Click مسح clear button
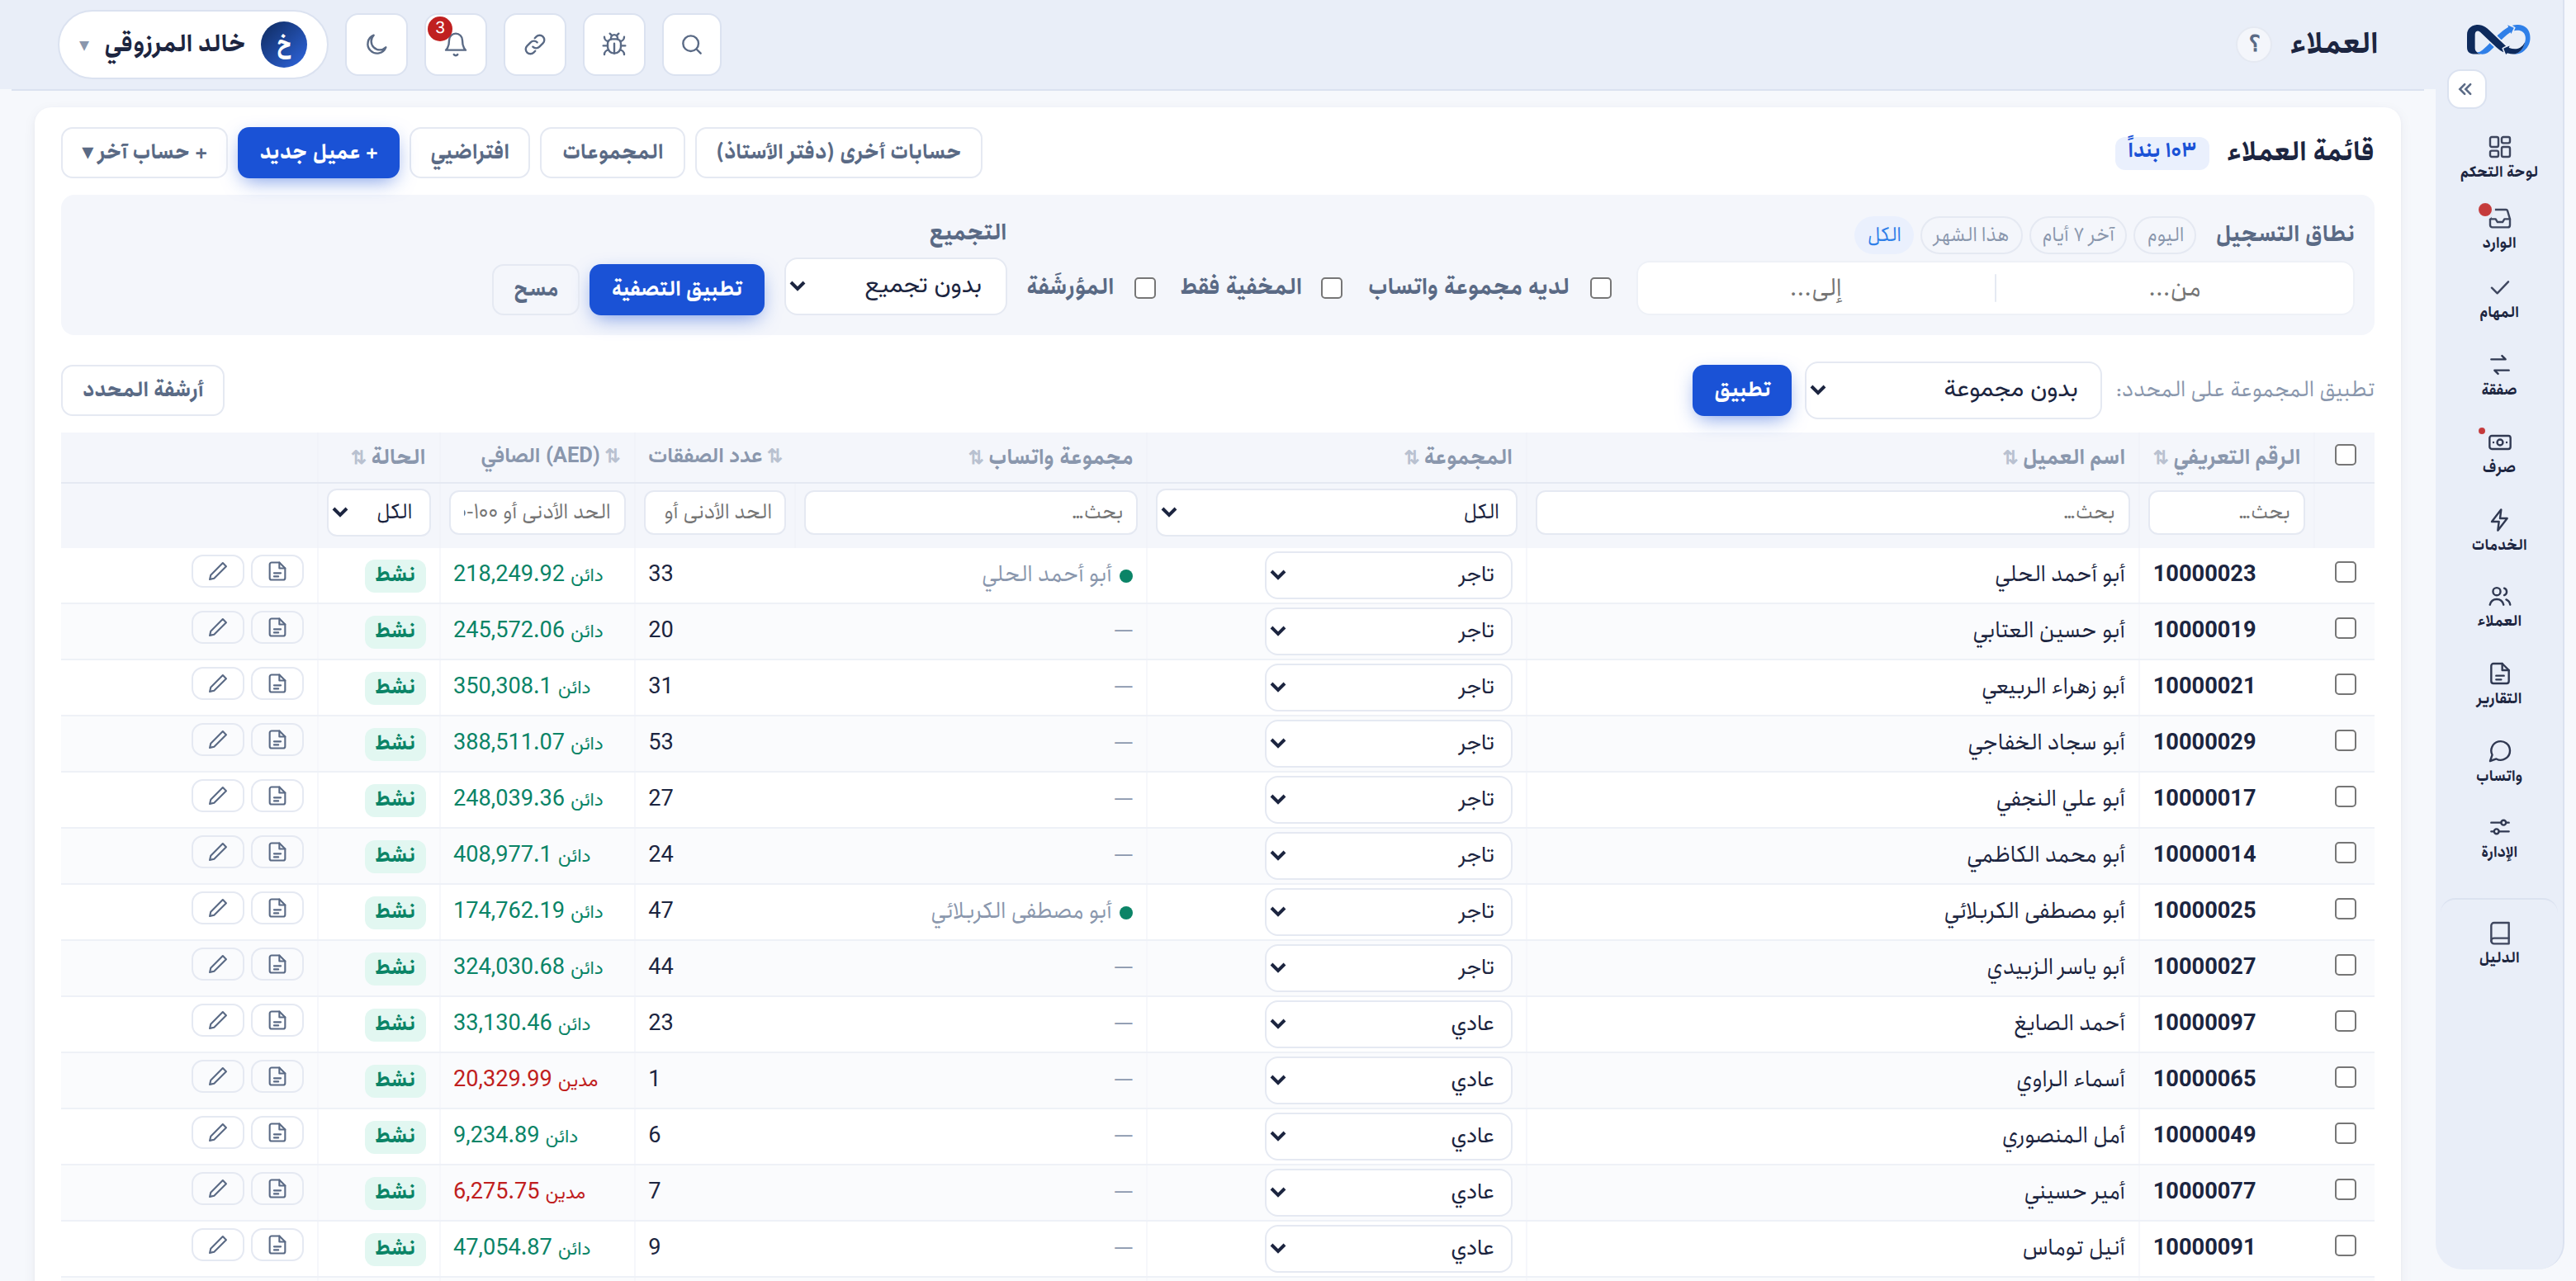Screen dimensions: 2576x1281 [535, 289]
